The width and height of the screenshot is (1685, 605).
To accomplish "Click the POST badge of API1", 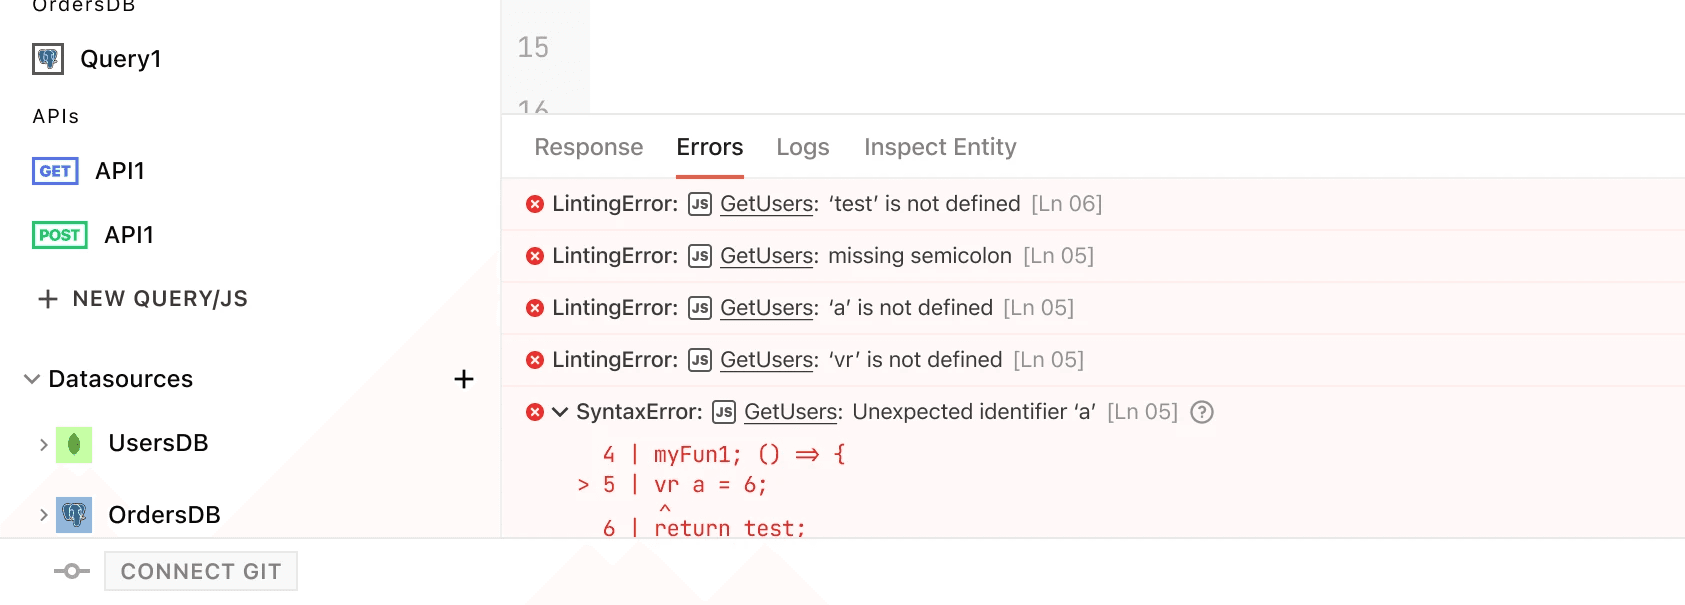I will (x=60, y=235).
